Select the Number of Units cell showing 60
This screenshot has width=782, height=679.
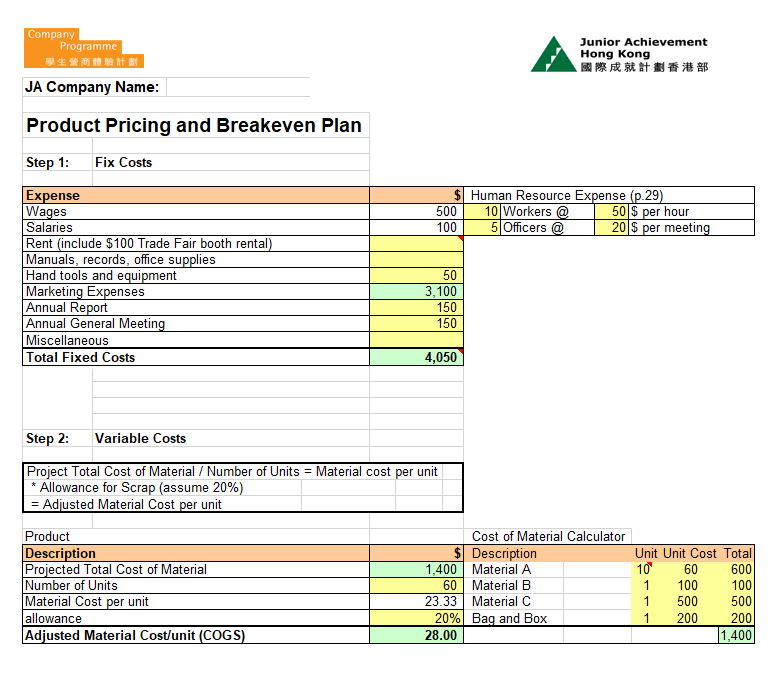(x=416, y=586)
